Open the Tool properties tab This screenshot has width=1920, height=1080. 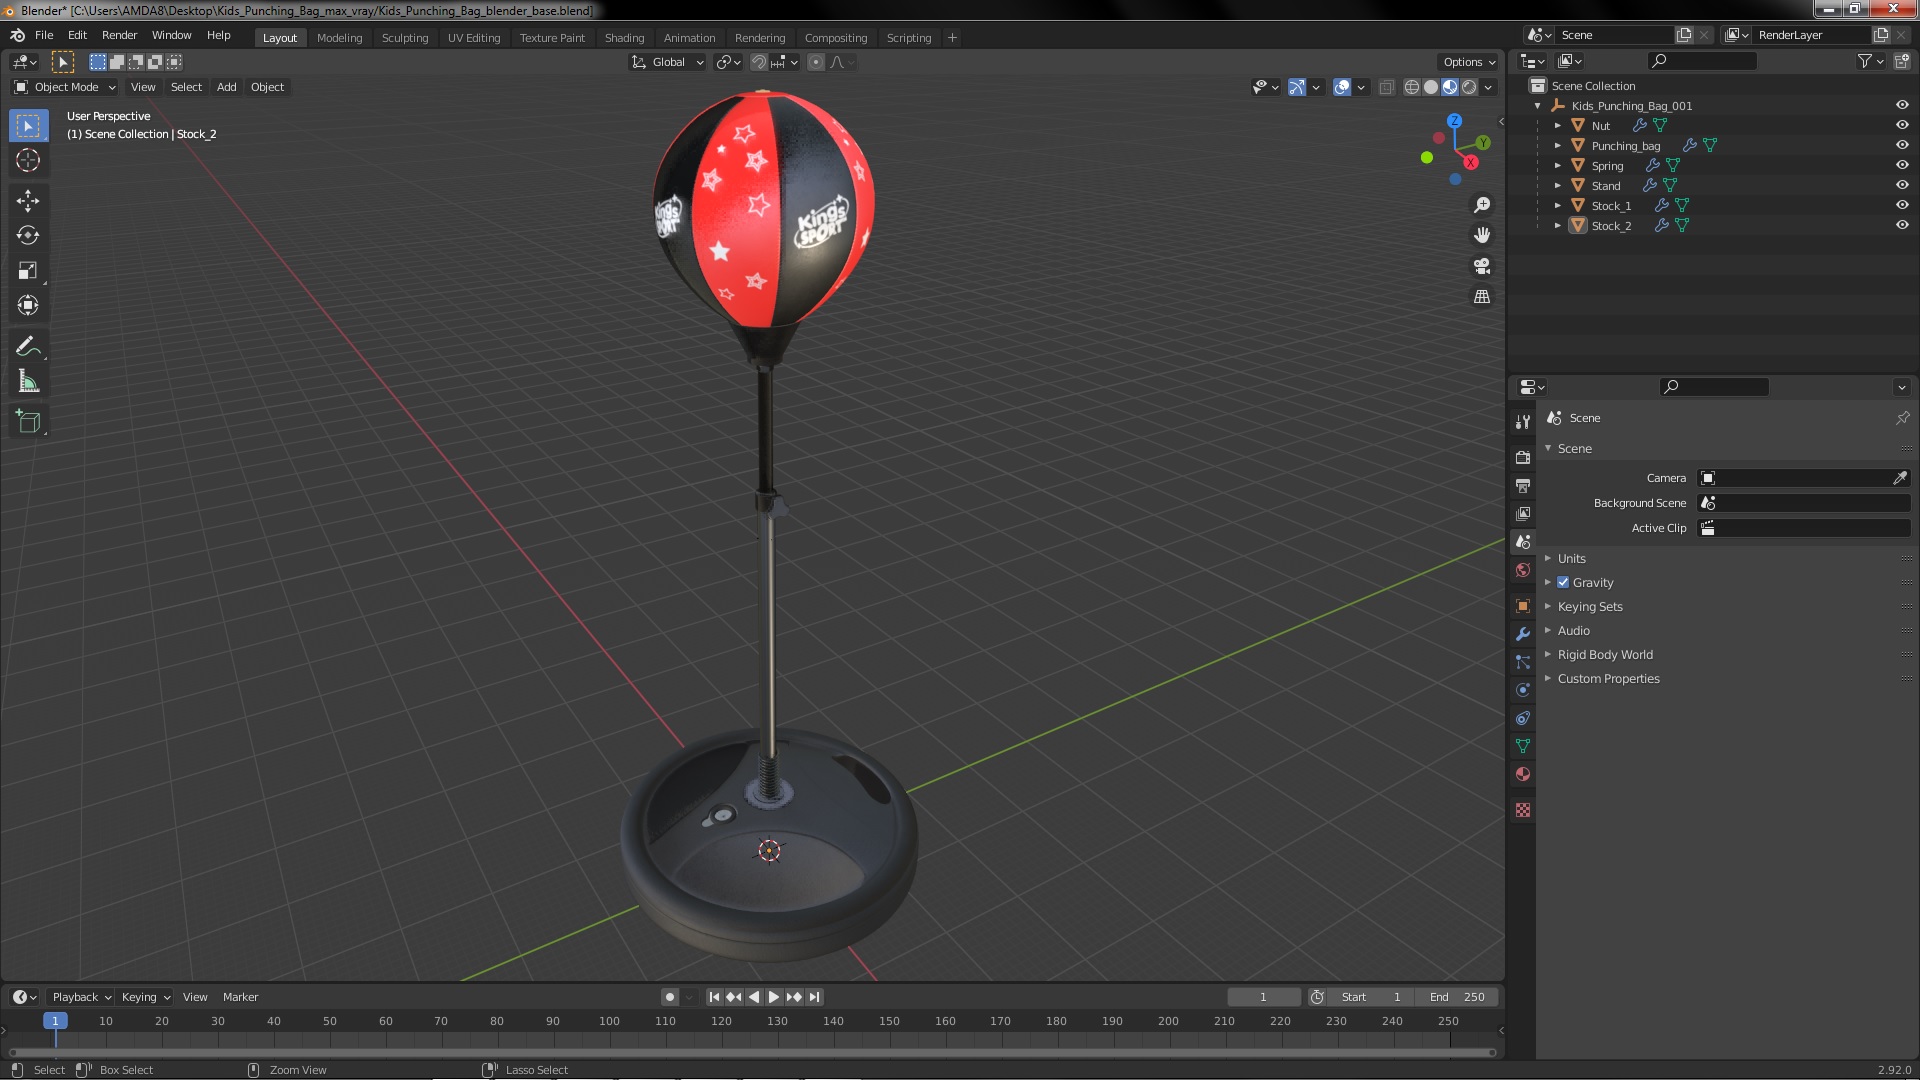click(x=1522, y=422)
